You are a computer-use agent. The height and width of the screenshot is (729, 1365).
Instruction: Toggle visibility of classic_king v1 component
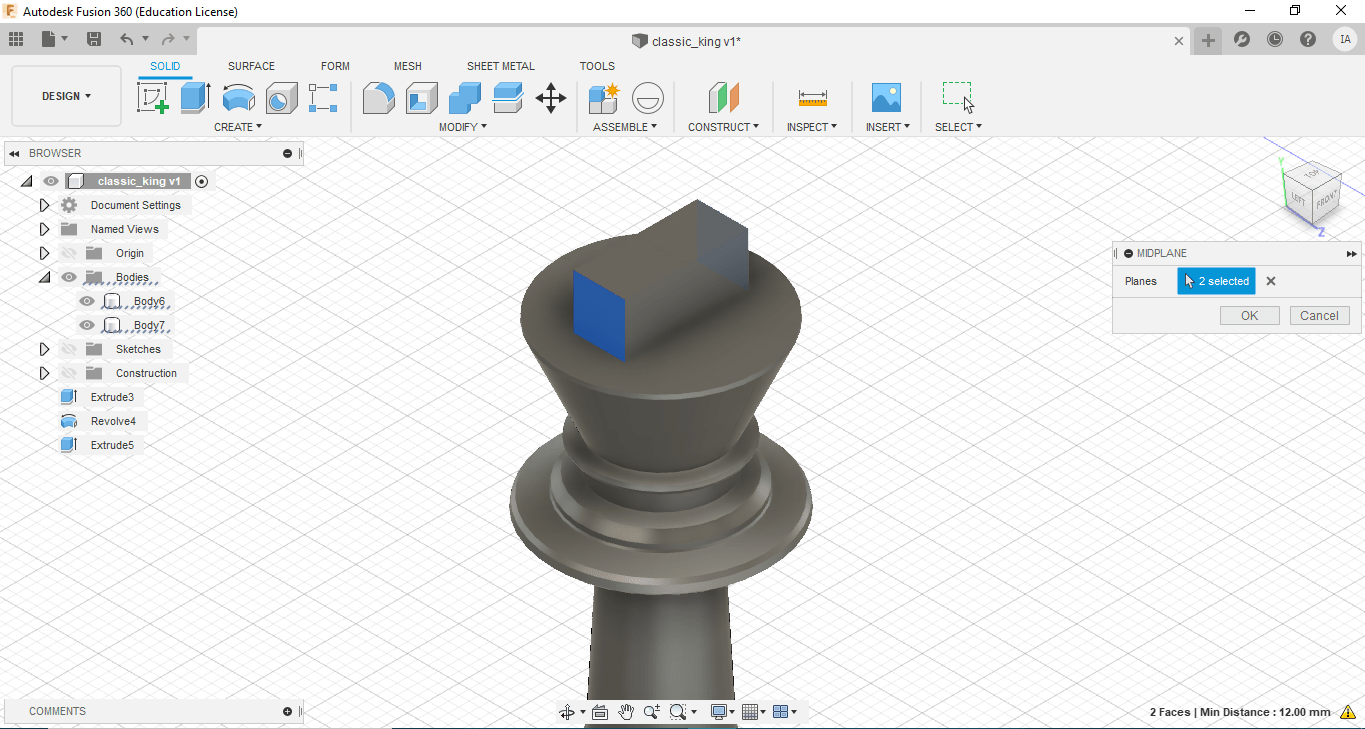tap(51, 181)
